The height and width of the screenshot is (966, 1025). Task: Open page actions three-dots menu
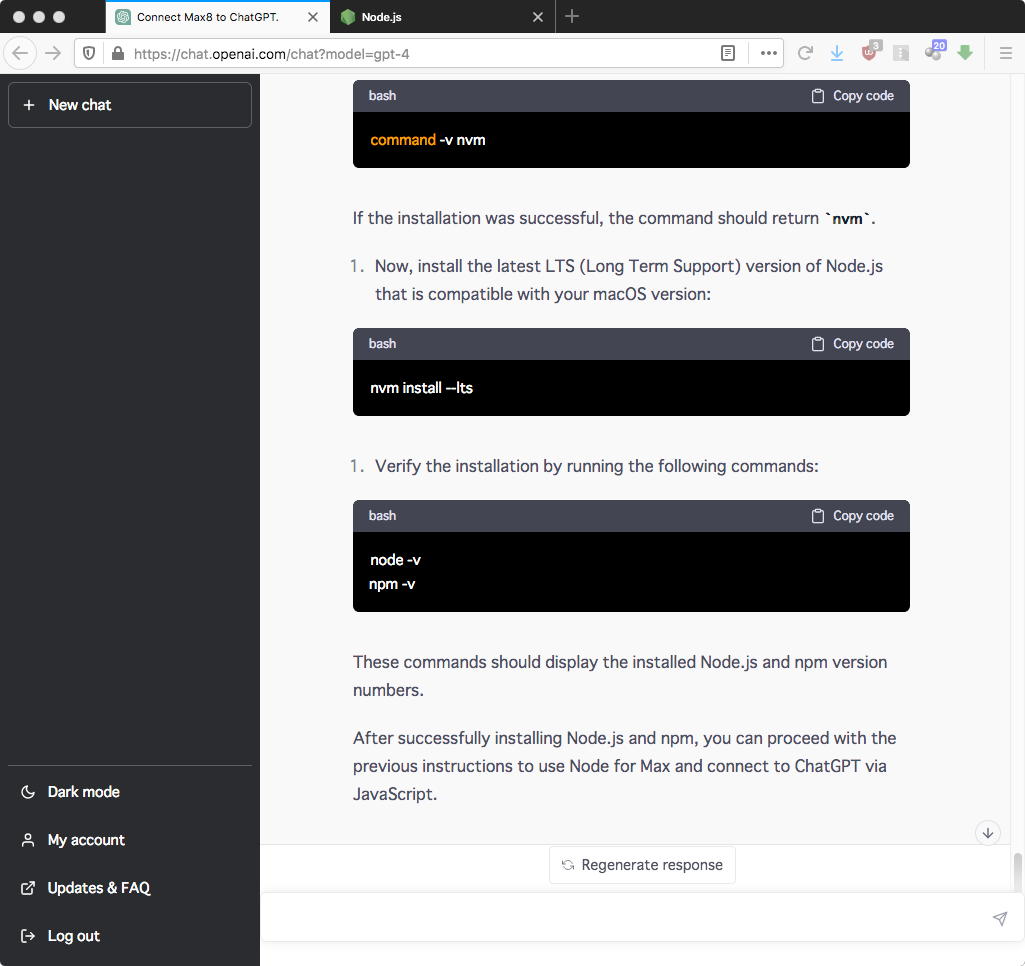click(769, 53)
